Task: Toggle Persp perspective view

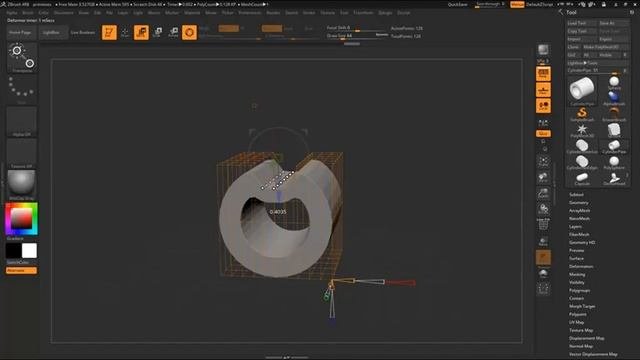Action: click(x=543, y=74)
